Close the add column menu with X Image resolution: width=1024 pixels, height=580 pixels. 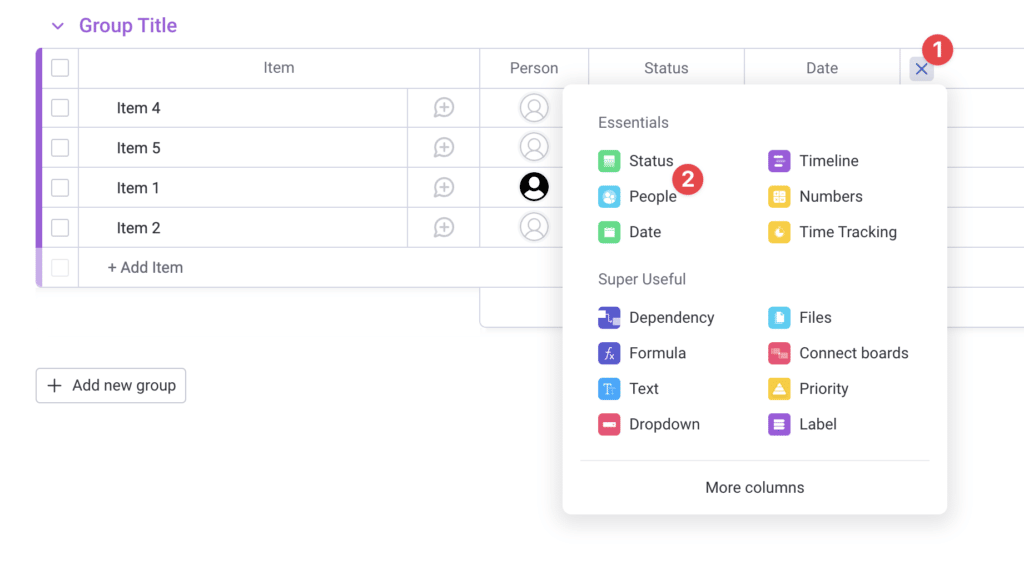921,69
